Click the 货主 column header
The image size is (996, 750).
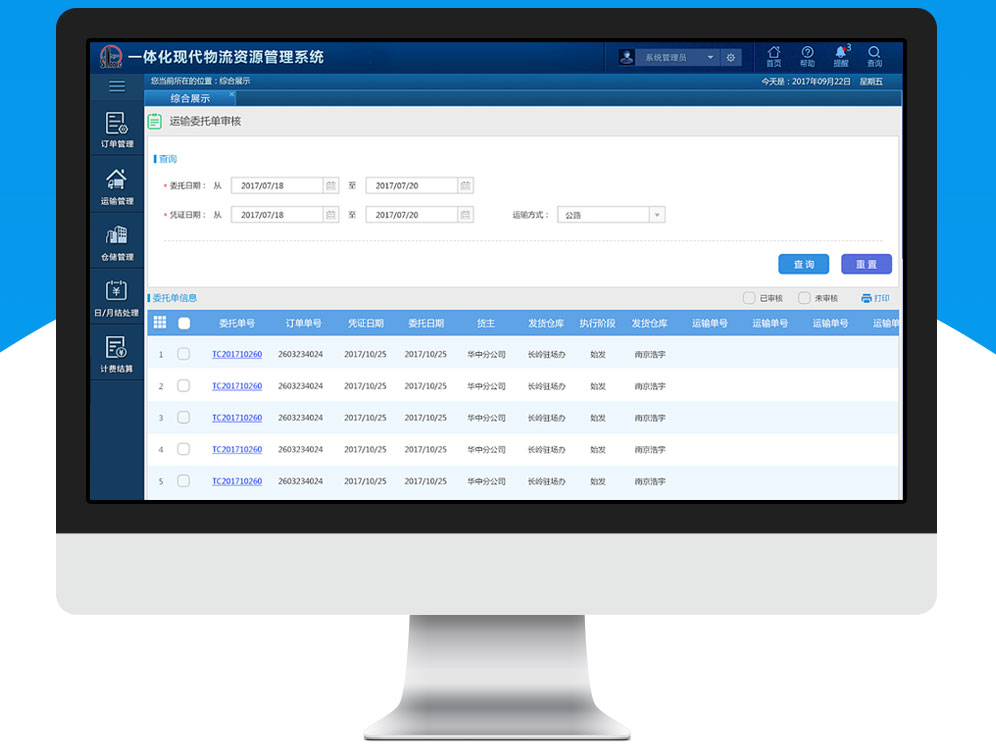coord(486,323)
